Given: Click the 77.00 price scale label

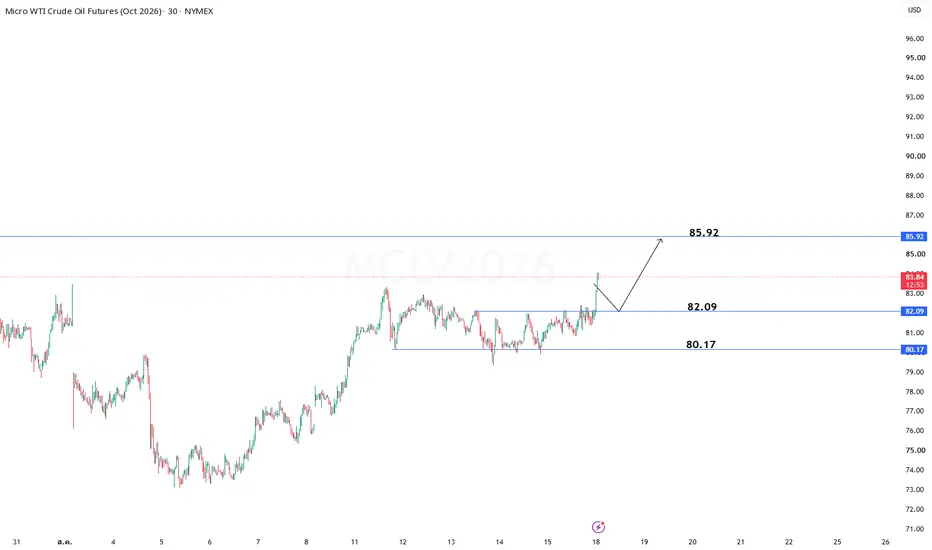Looking at the screenshot, I should pyautogui.click(x=915, y=411).
